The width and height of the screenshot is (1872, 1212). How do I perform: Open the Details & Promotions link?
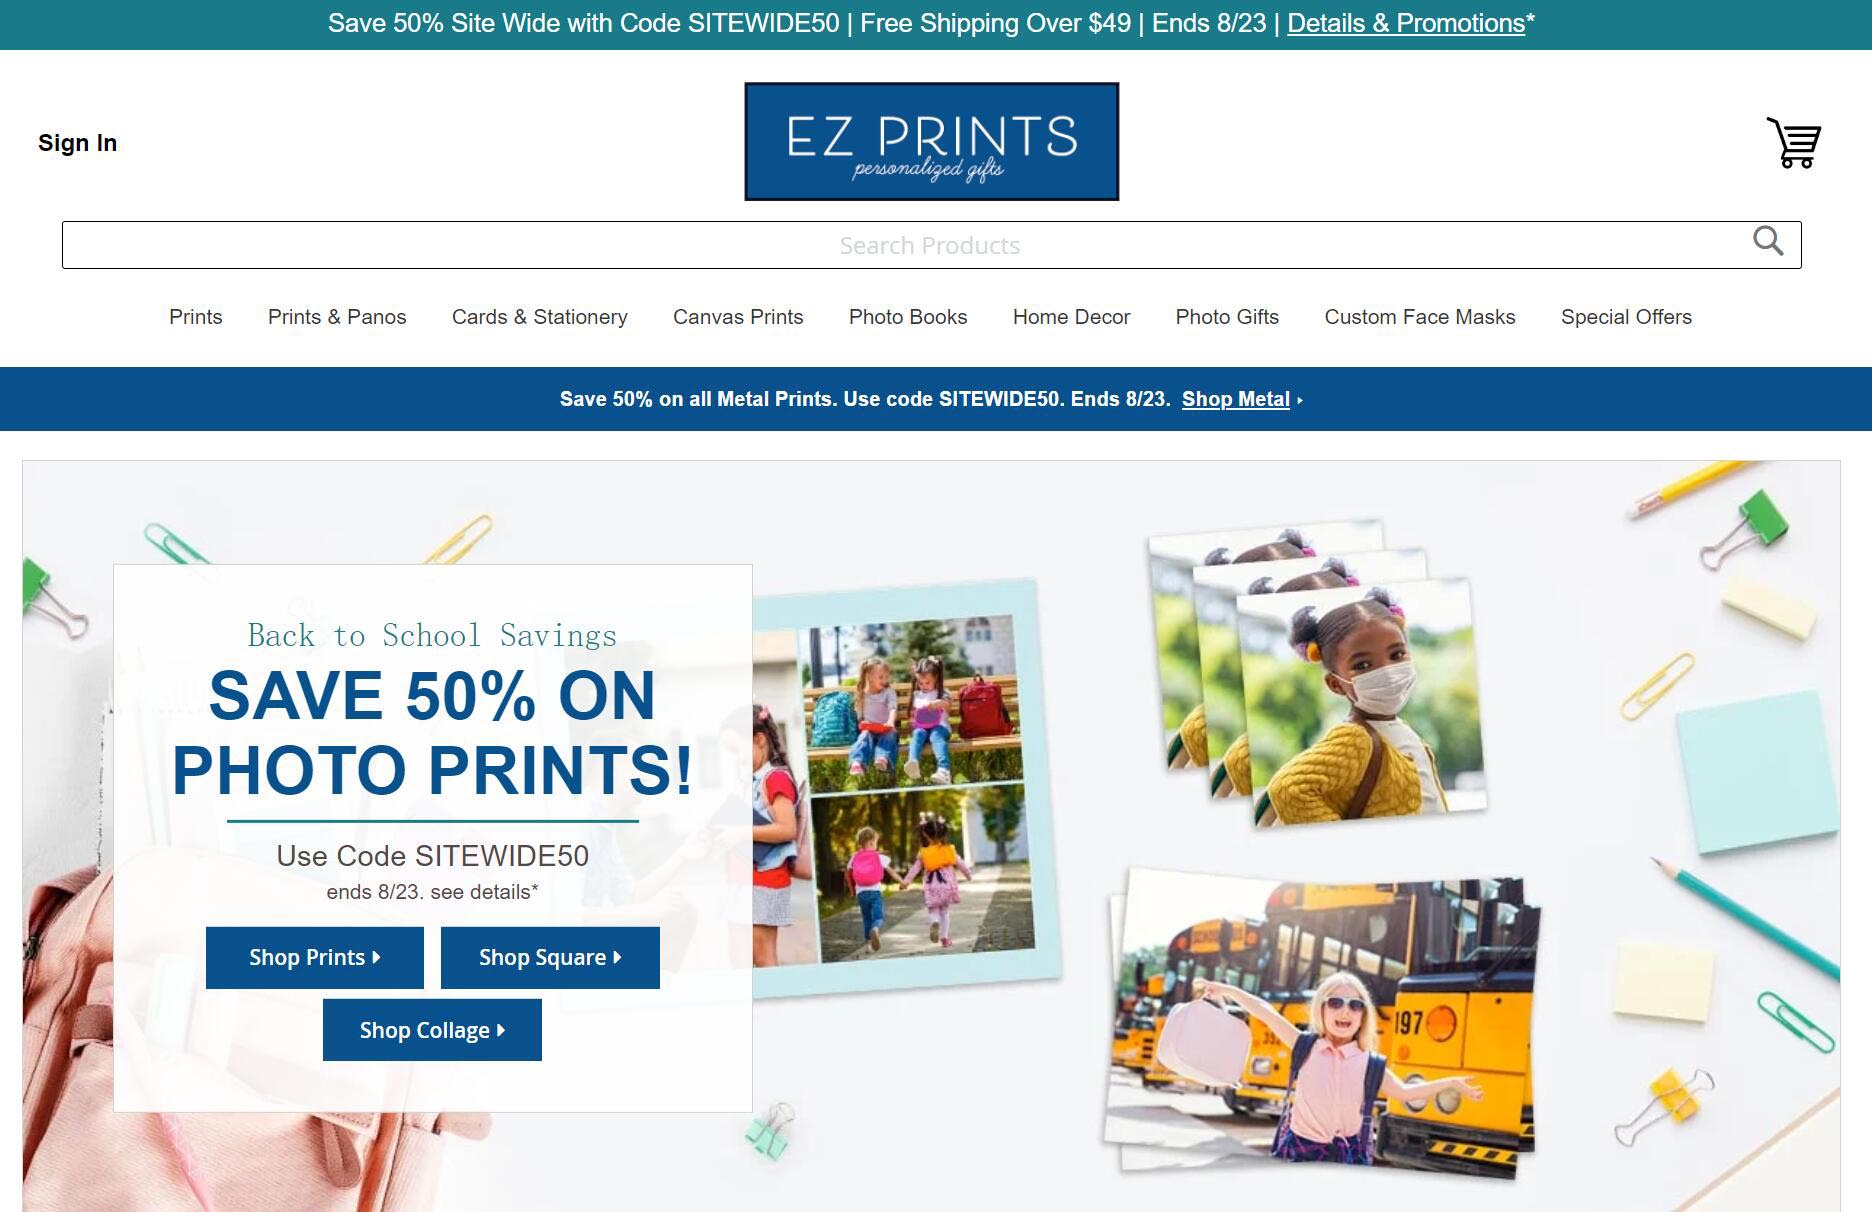coord(1406,23)
